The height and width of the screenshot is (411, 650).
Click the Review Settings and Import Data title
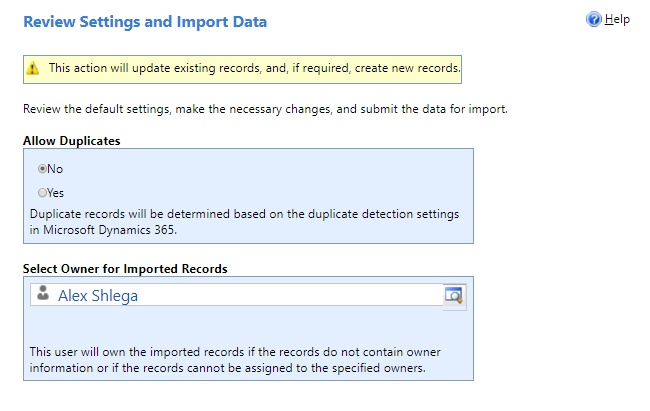pyautogui.click(x=145, y=22)
